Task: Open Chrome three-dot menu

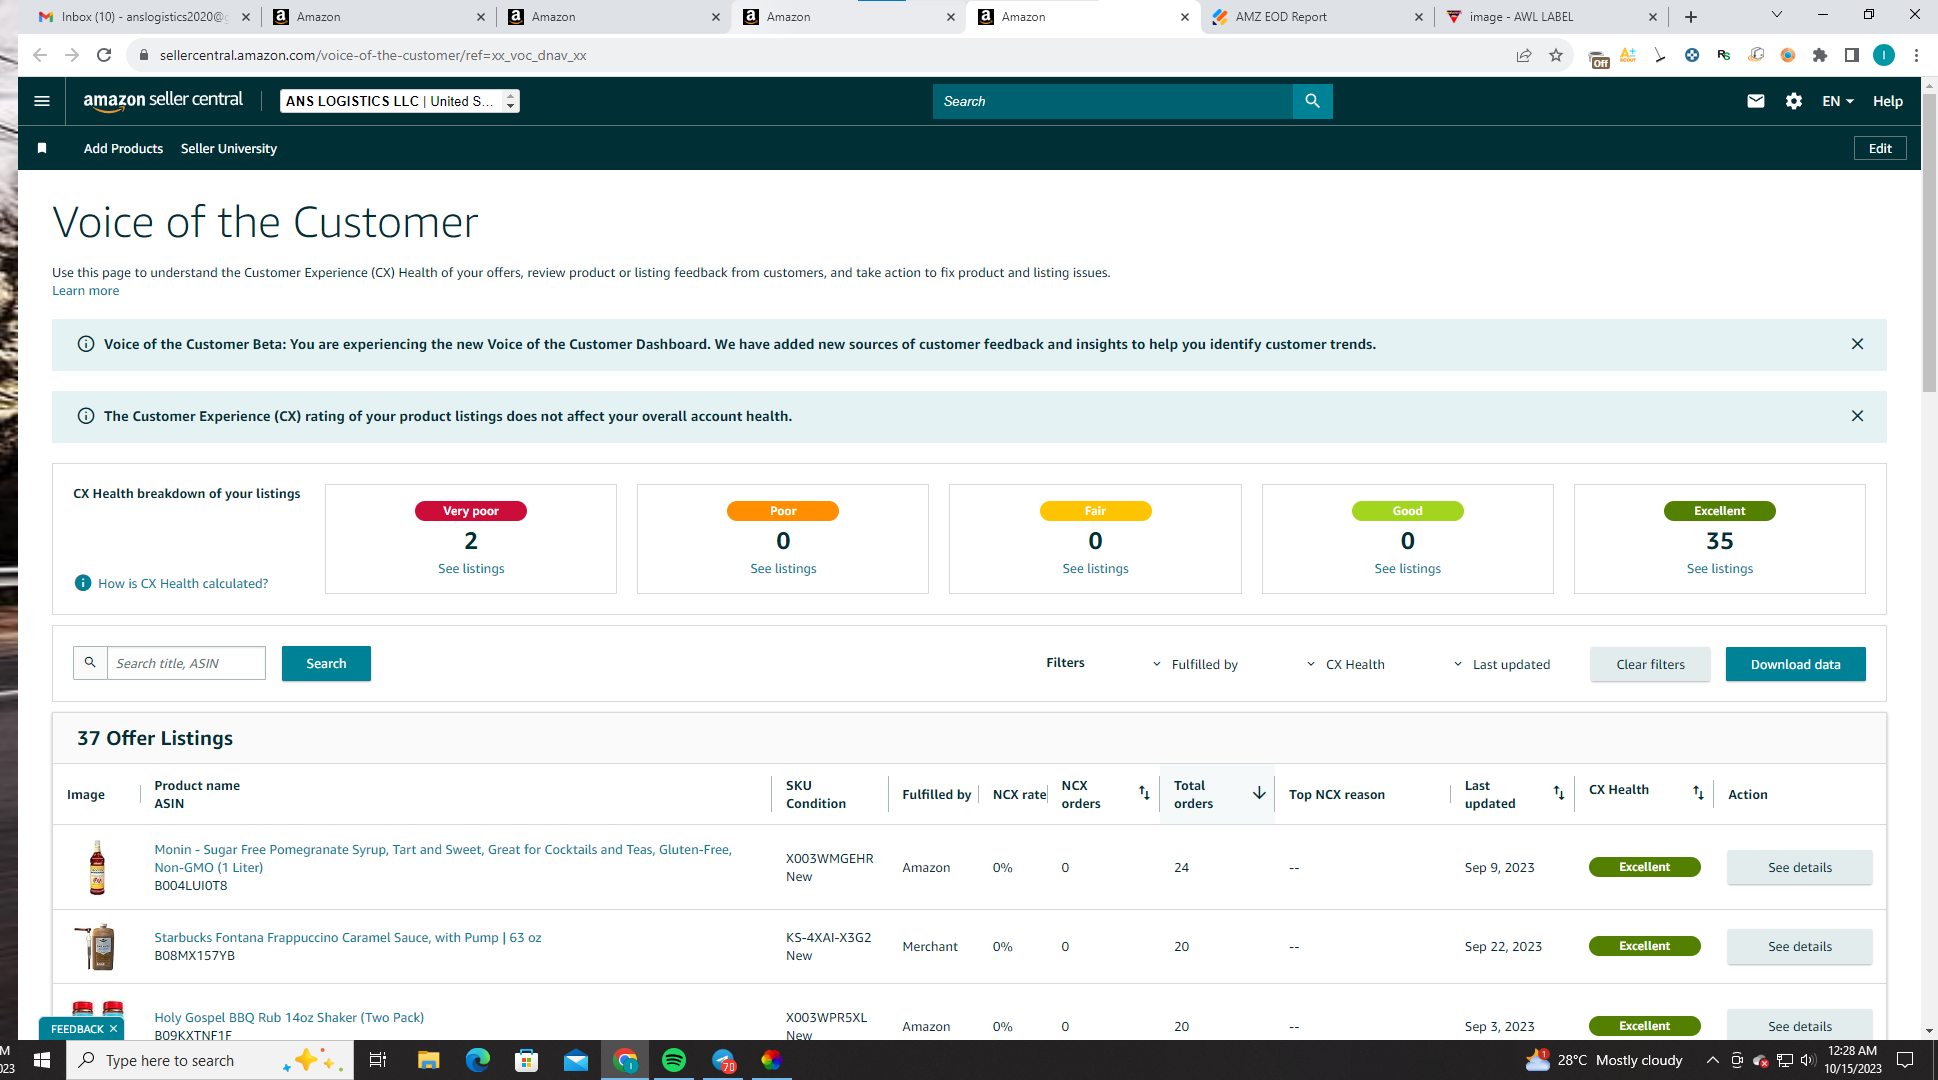Action: (x=1916, y=55)
